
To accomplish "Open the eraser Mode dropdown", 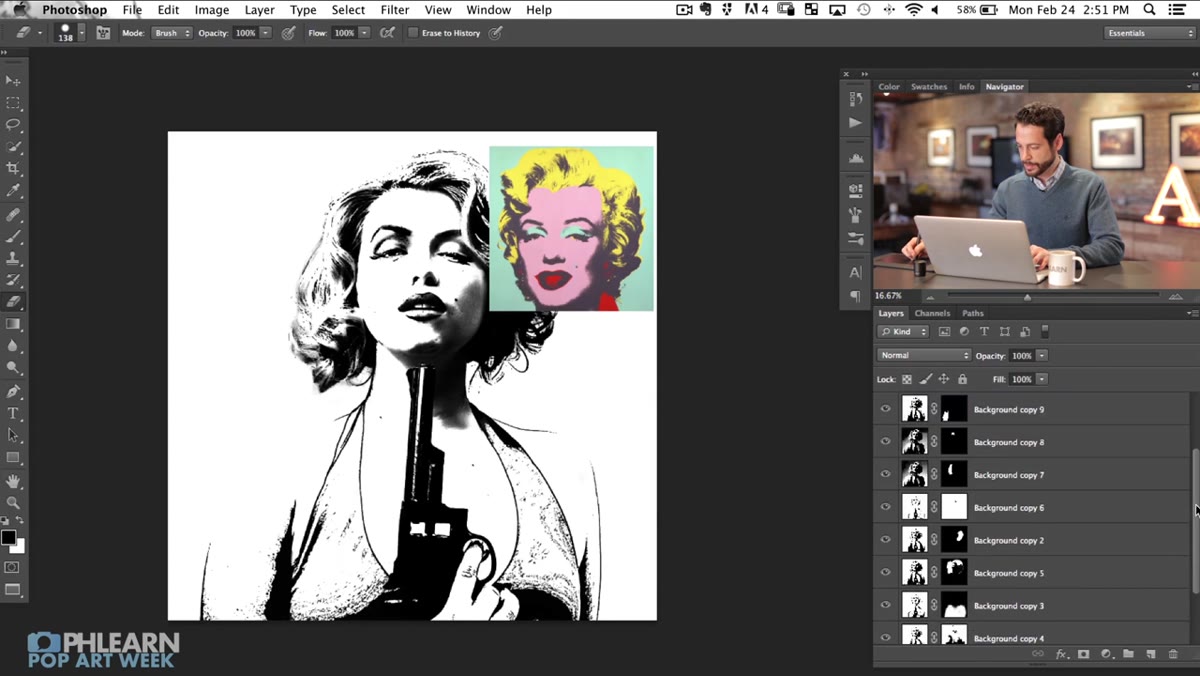I will coord(171,33).
